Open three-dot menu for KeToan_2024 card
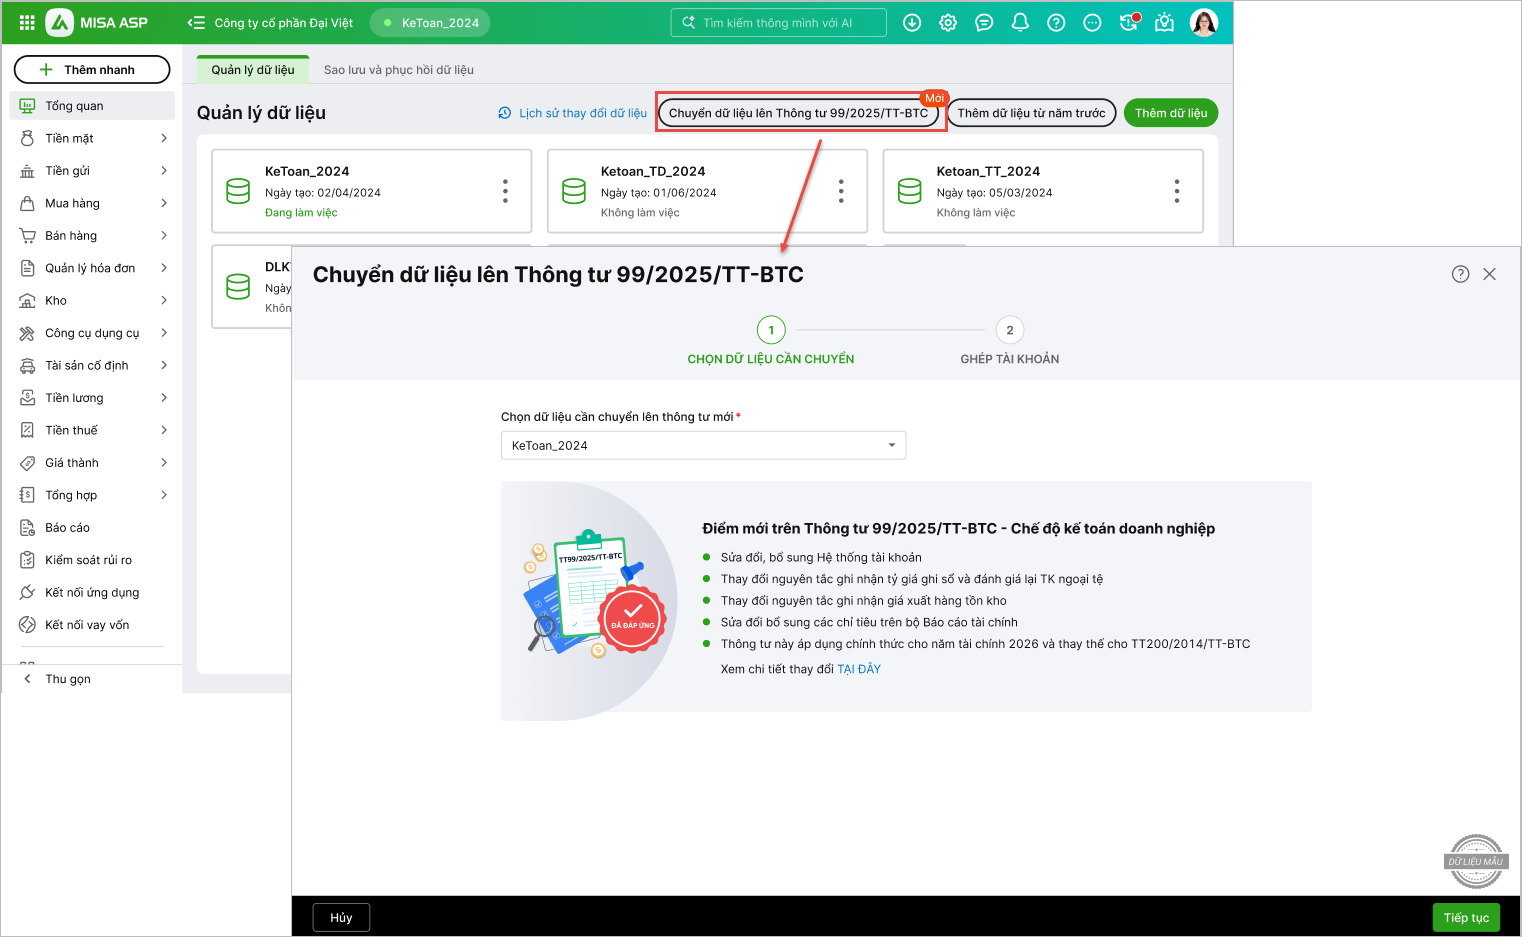The width and height of the screenshot is (1522, 937). click(x=505, y=191)
